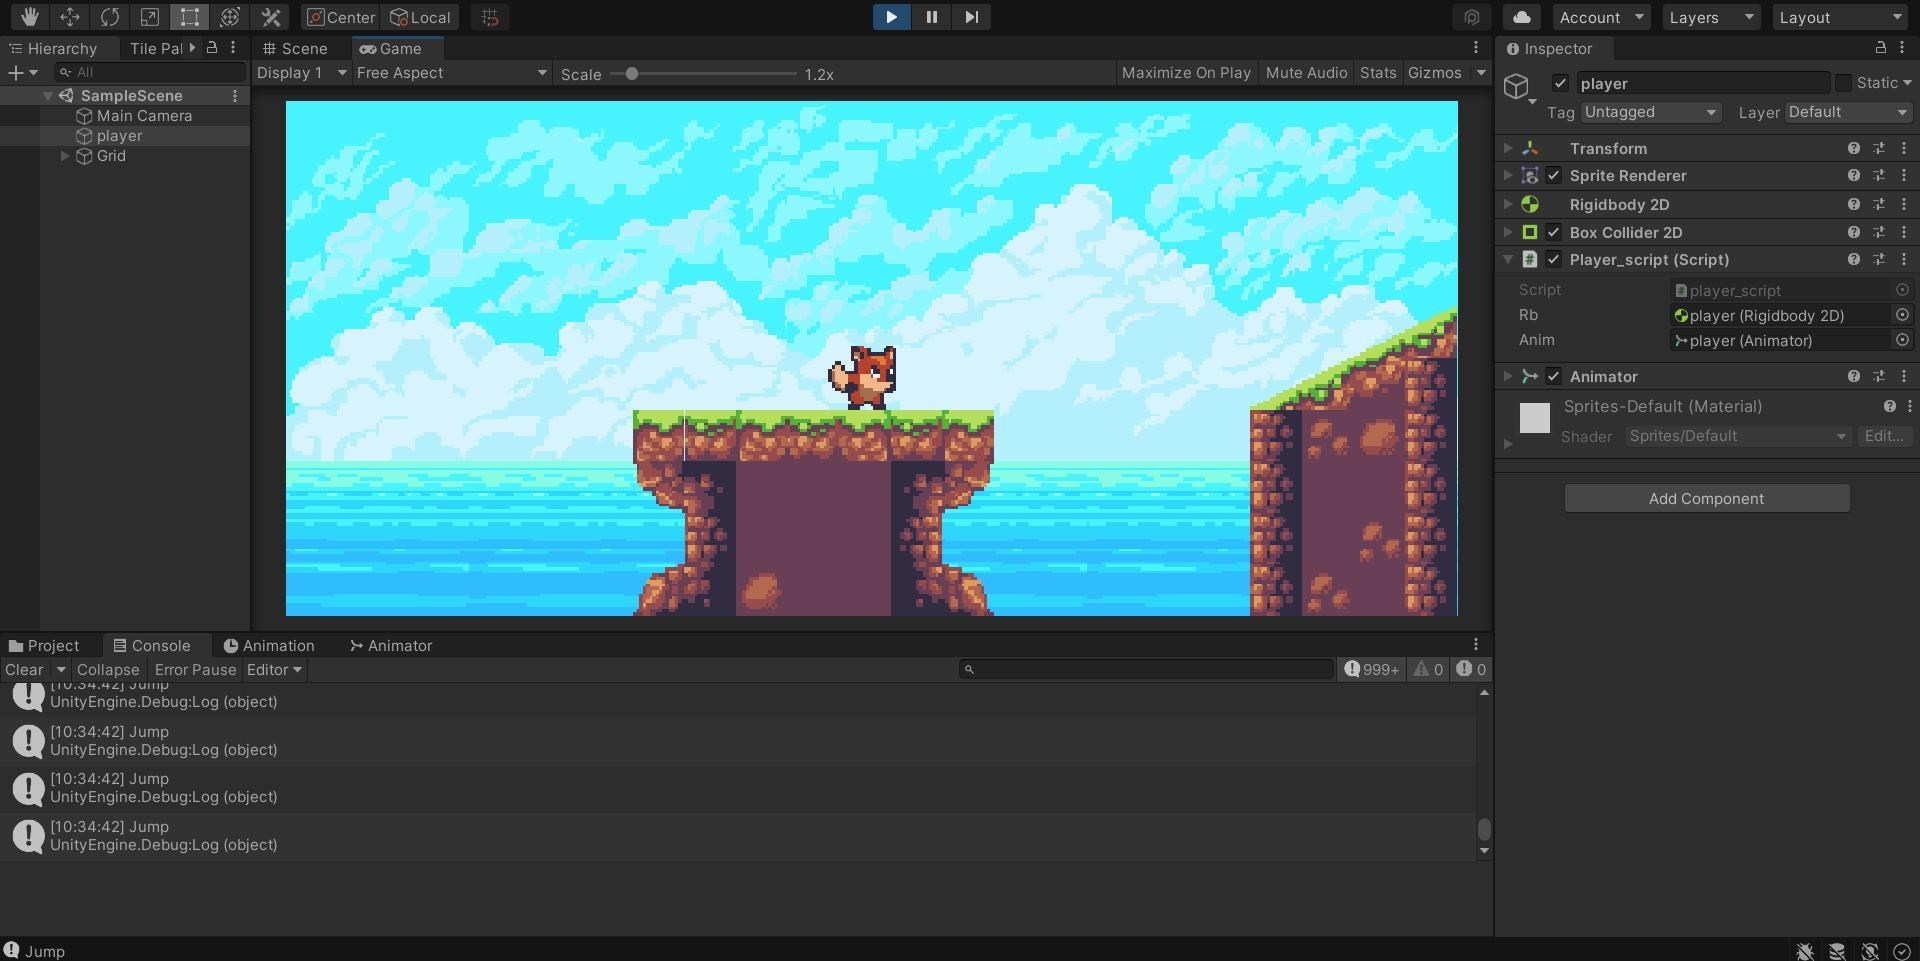The image size is (1920, 961).
Task: Open the Unity cloud services panel
Action: [x=1520, y=17]
